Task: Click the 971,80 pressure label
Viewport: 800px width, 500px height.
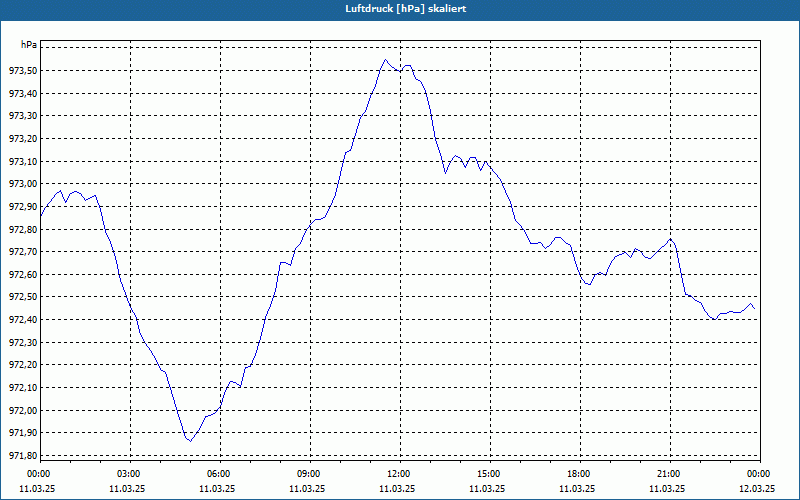Action: pyautogui.click(x=23, y=456)
